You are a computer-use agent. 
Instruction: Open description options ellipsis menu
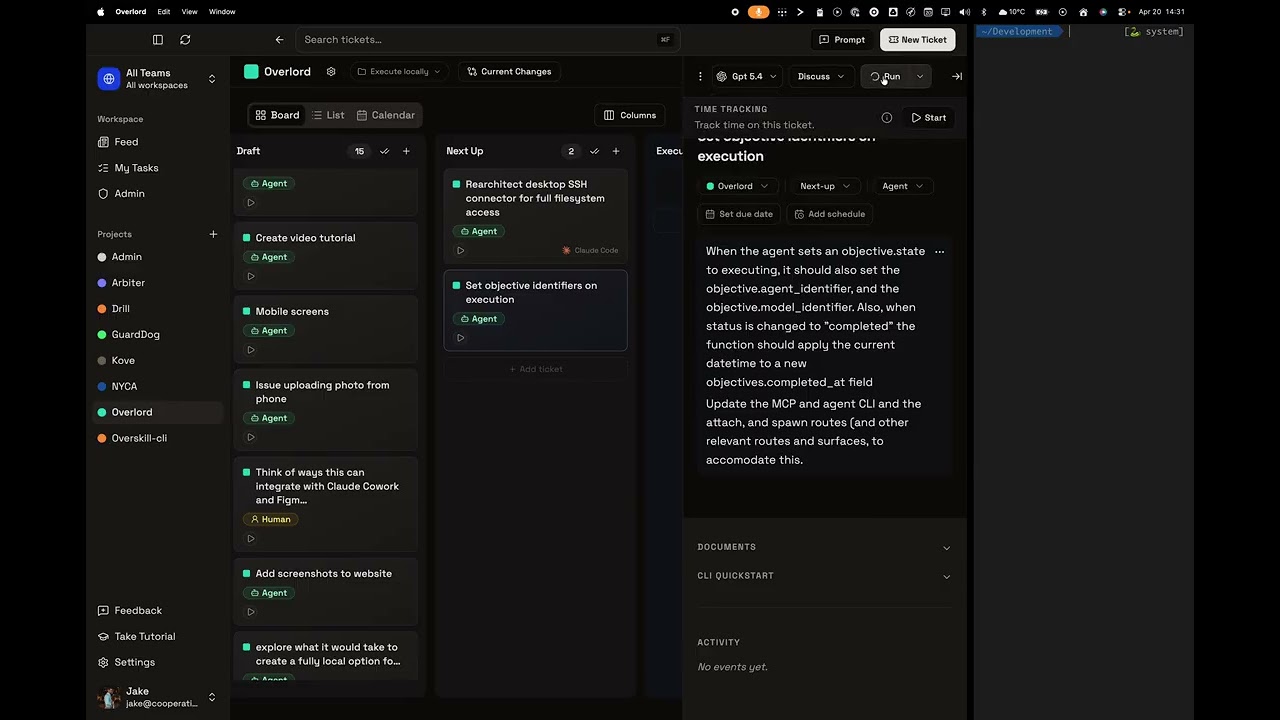[939, 252]
